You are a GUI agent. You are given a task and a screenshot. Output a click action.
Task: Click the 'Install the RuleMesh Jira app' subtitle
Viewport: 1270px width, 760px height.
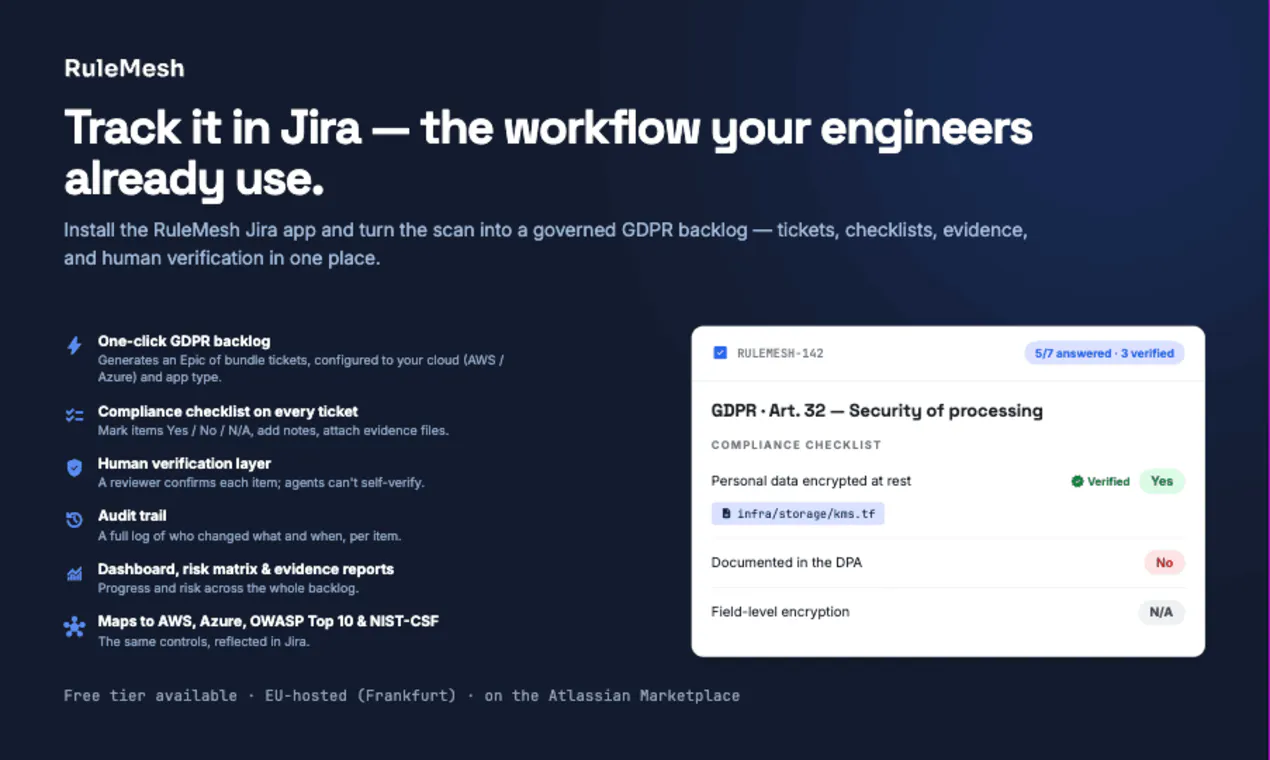point(546,244)
